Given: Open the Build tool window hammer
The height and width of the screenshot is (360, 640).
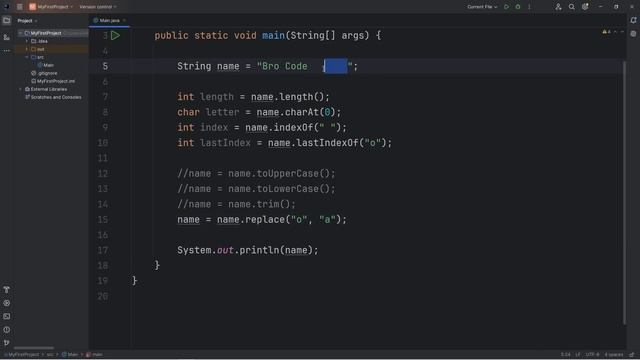Looking at the screenshot, I should click(x=7, y=290).
